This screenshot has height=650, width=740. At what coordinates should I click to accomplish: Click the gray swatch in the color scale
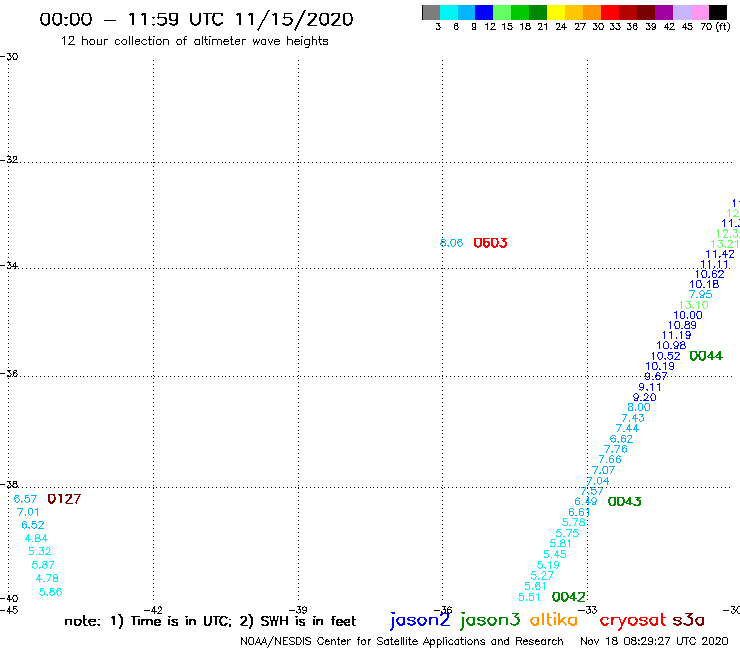pos(431,12)
